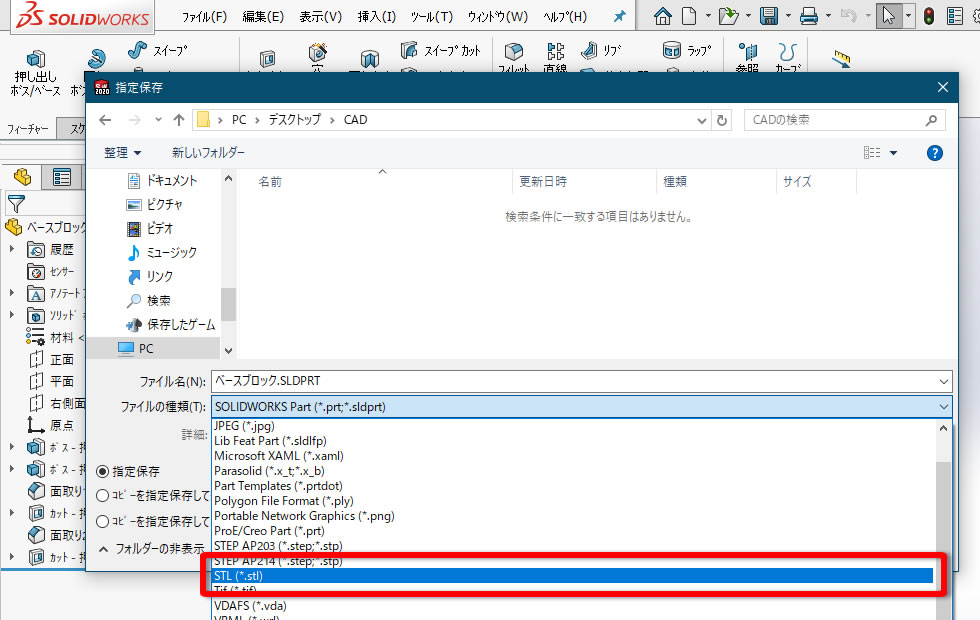Expand the アノテート アイテム node

click(12, 292)
